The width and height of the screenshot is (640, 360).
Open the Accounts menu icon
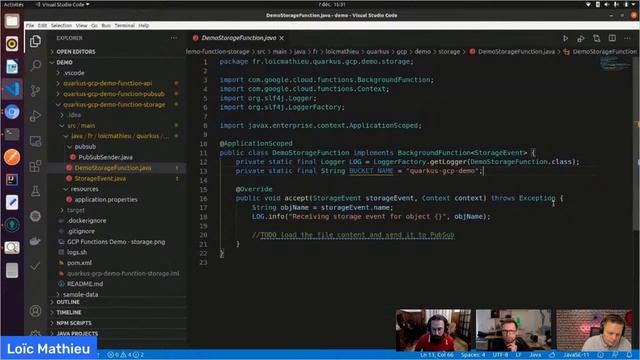pos(36,311)
